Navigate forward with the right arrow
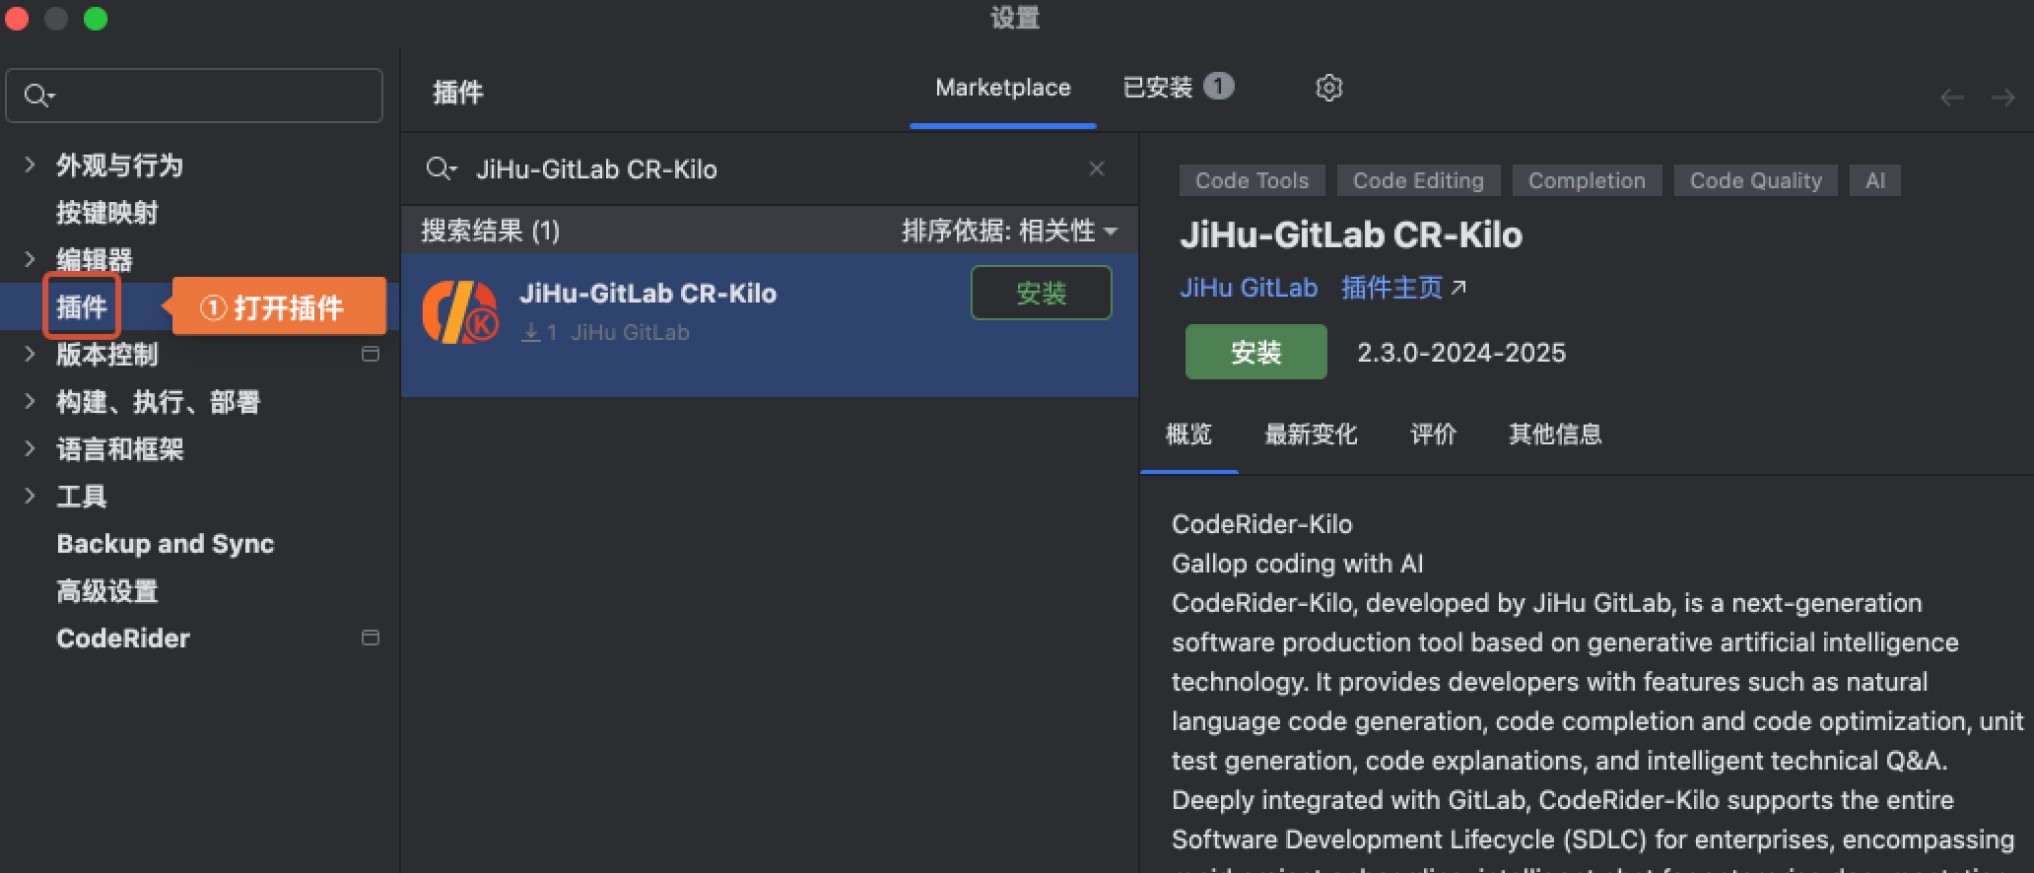 [x=2003, y=98]
